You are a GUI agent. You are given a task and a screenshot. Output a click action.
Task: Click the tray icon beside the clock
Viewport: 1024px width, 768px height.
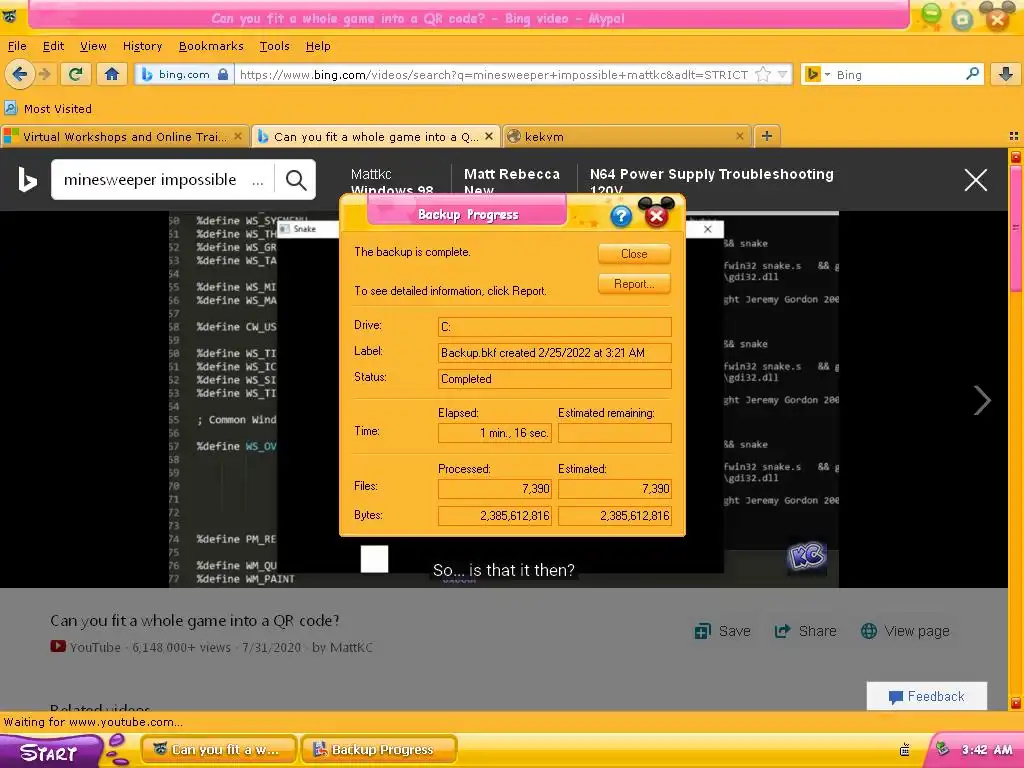pyautogui.click(x=942, y=748)
